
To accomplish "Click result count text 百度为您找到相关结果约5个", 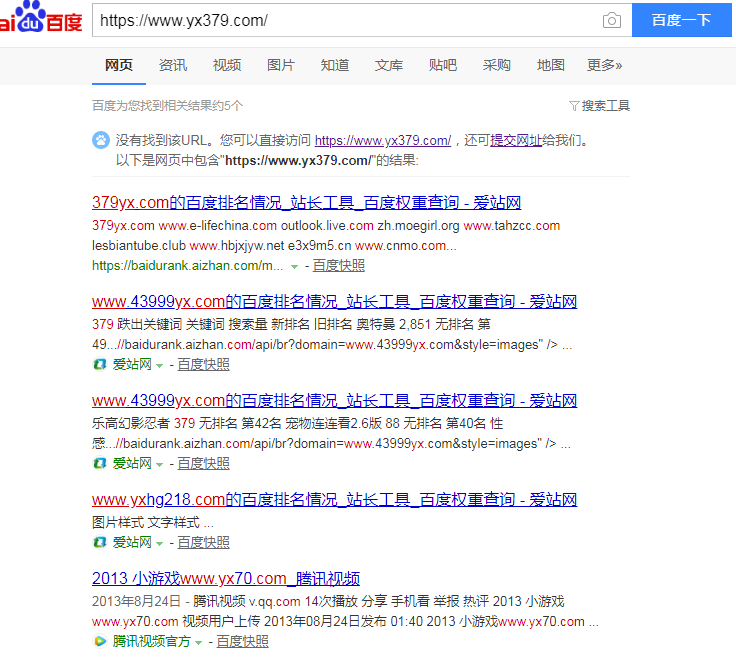I will [168, 106].
